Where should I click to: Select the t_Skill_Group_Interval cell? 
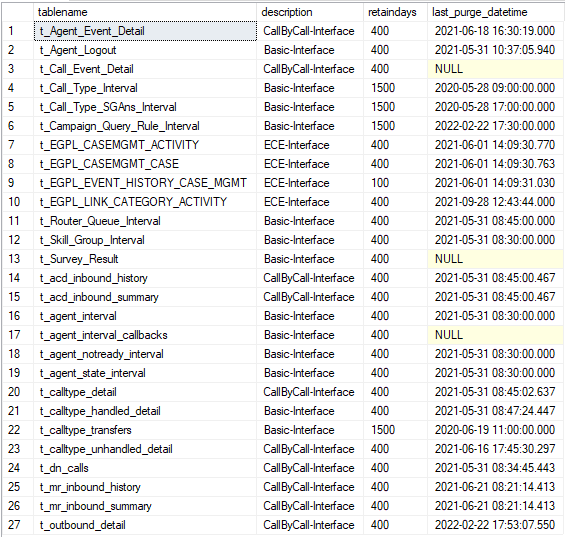click(x=145, y=240)
